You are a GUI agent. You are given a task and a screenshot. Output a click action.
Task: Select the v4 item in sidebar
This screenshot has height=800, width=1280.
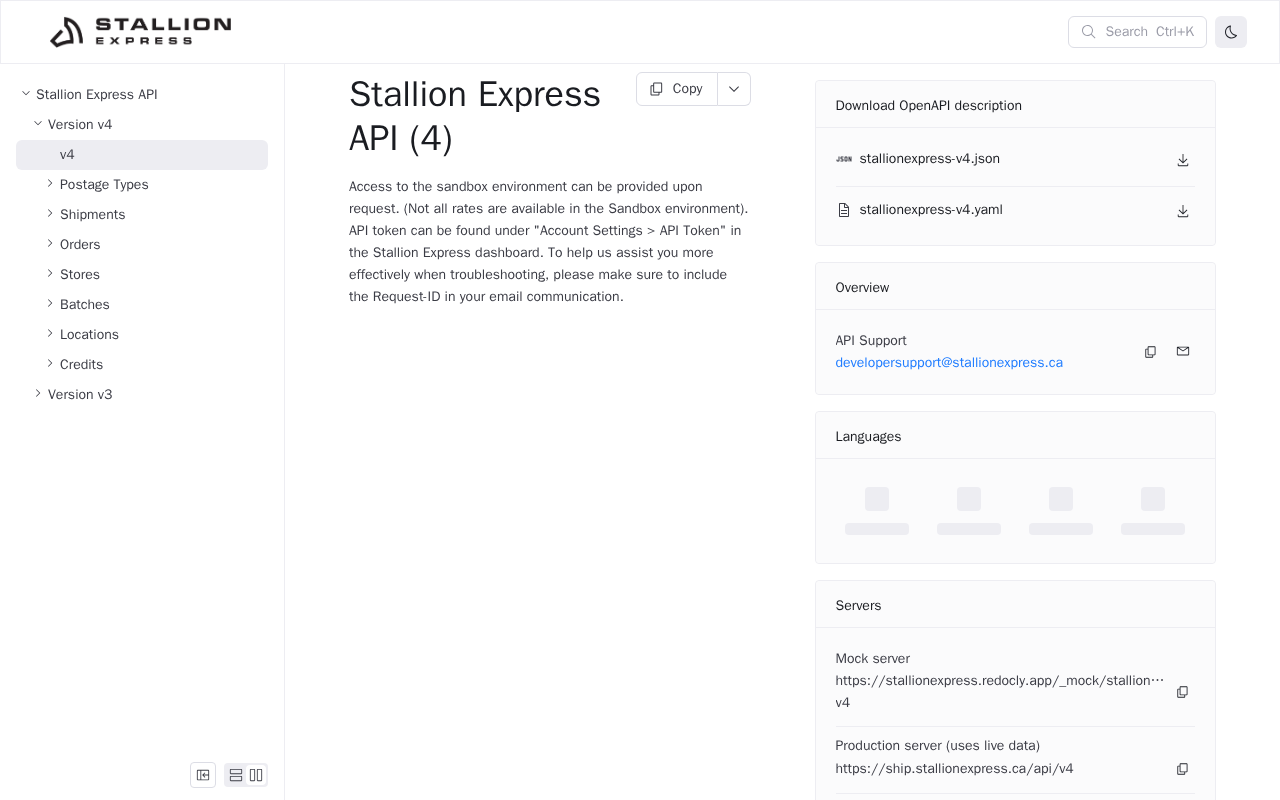tap(67, 155)
